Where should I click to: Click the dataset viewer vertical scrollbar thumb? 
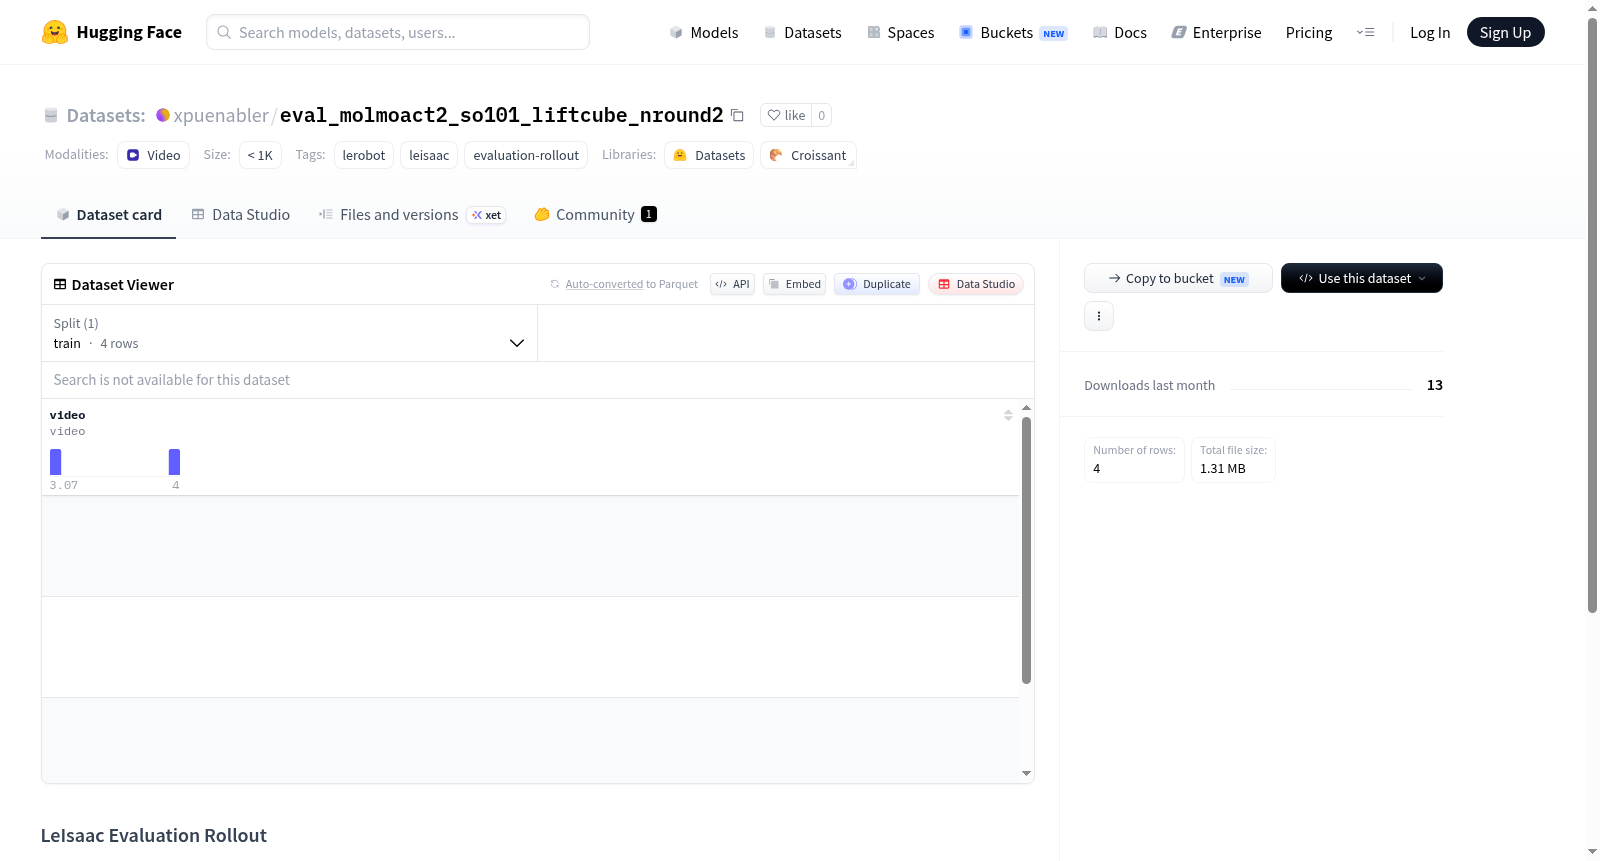pyautogui.click(x=1026, y=550)
